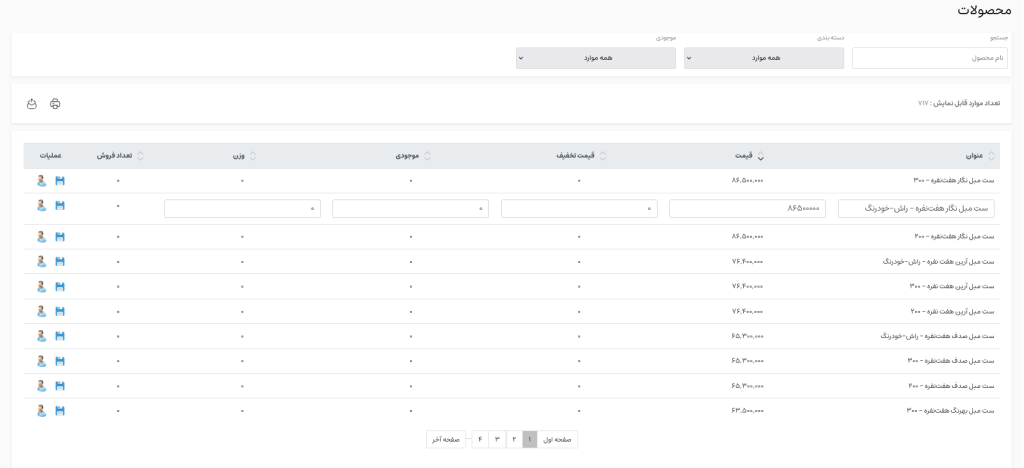Click the save icon in the last table row
Screen dimensions: 1024x468
click(x=60, y=411)
